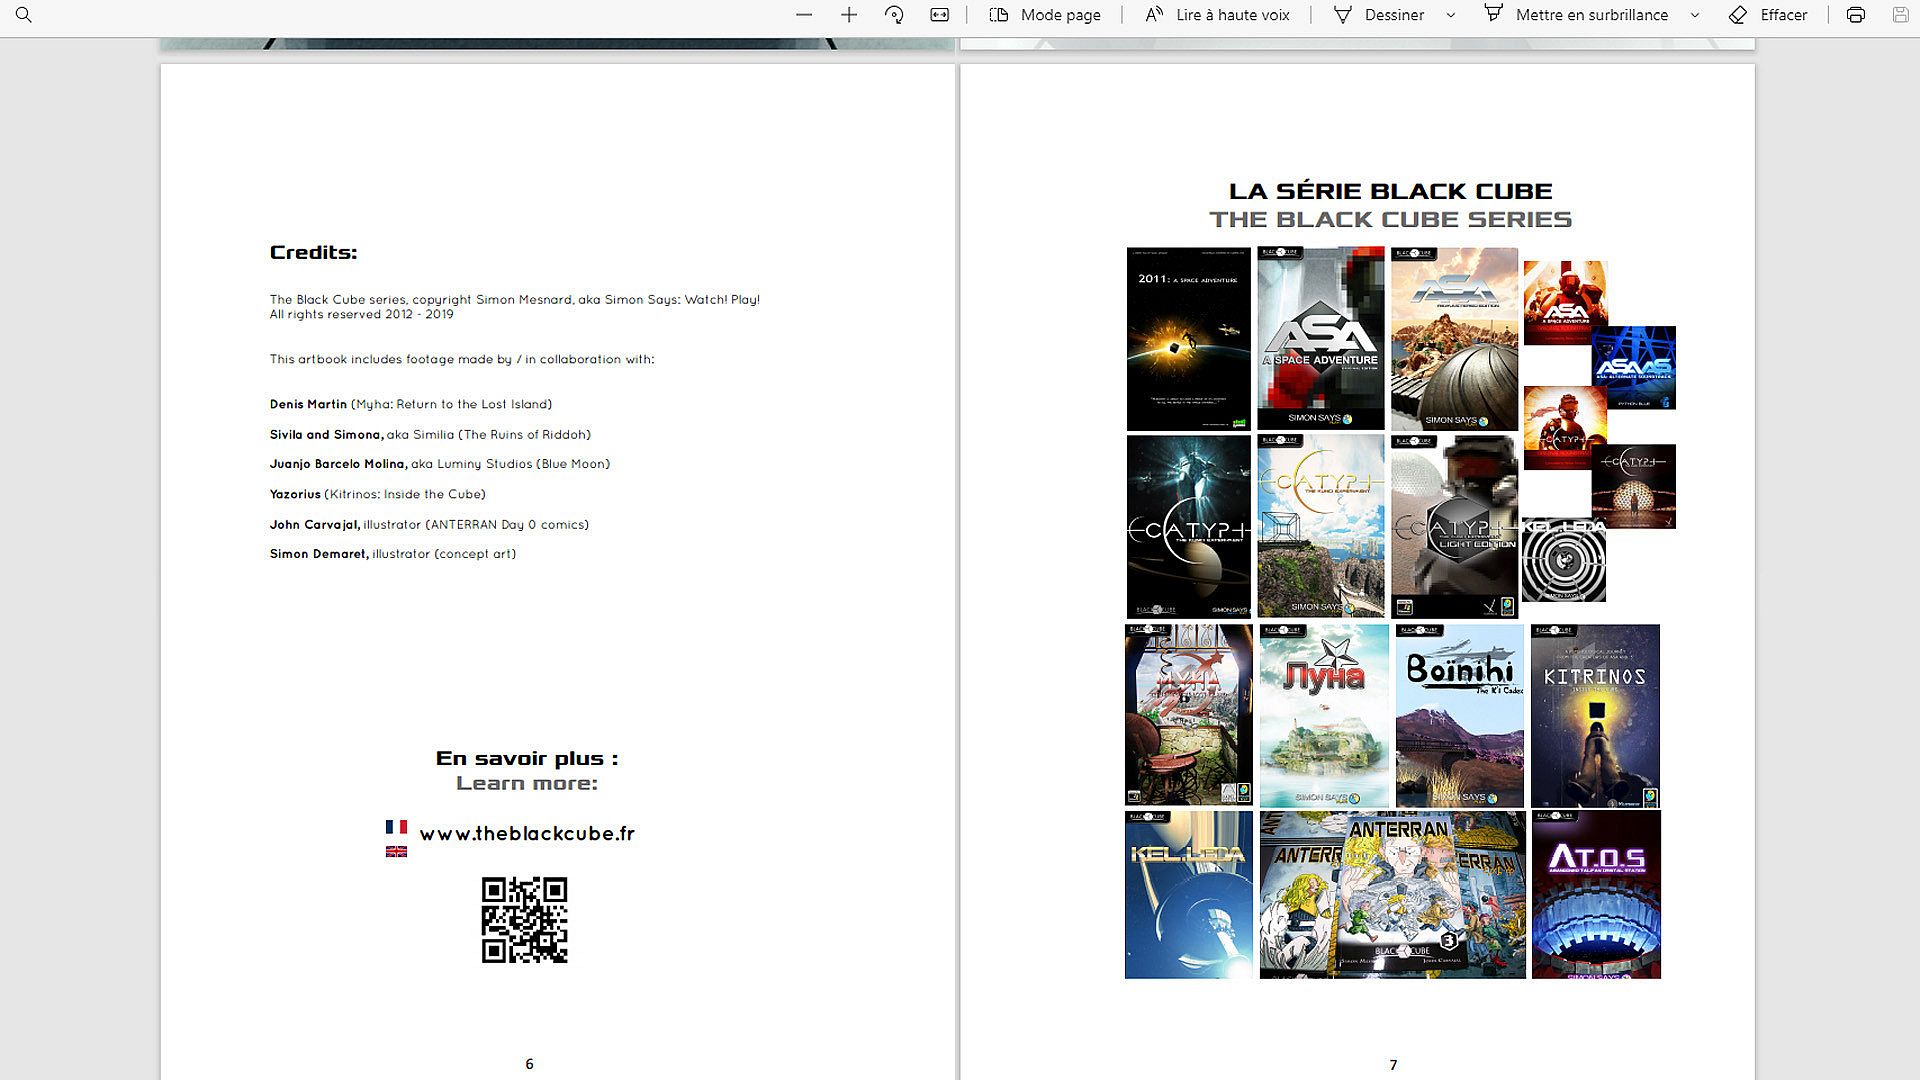The width and height of the screenshot is (1920, 1080).
Task: Click the QR code image
Action: pyautogui.click(x=524, y=920)
